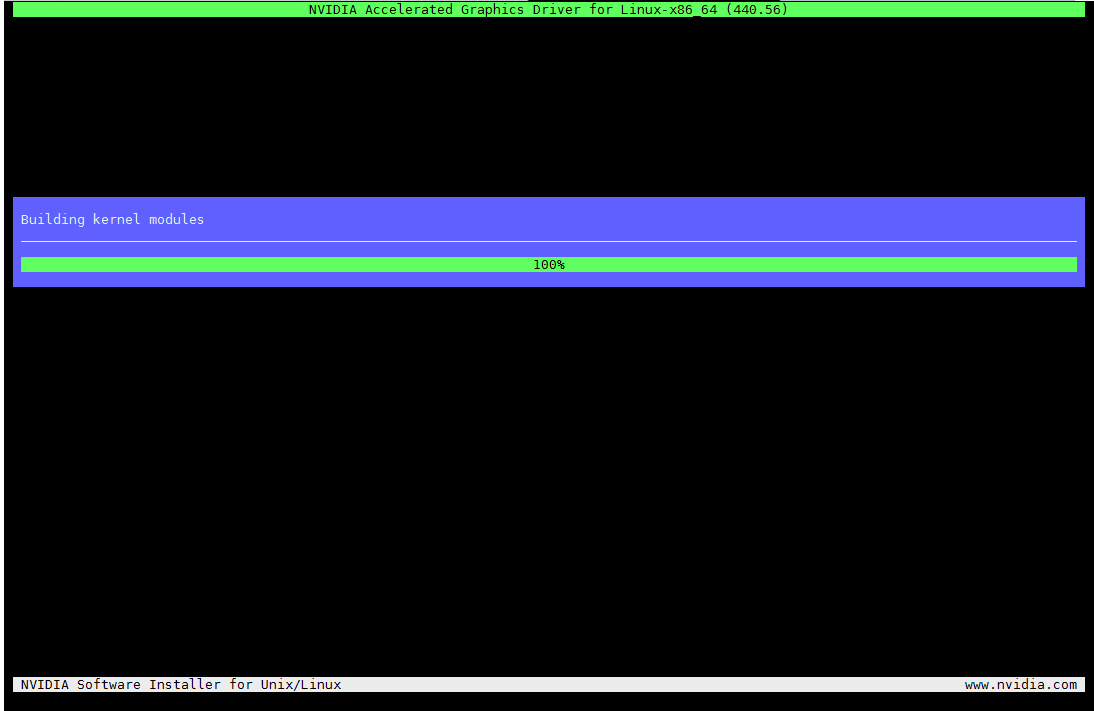Select the Graphics Driver text in header
The height and width of the screenshot is (711, 1094).
point(522,10)
